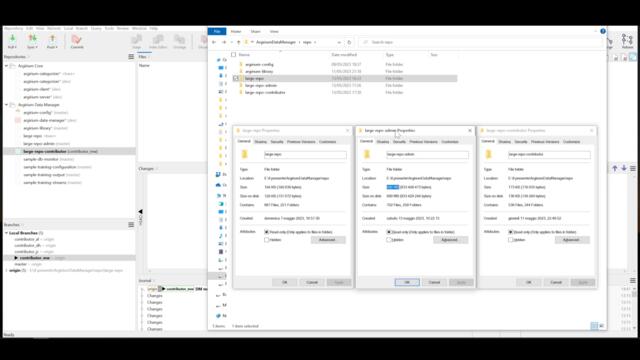Click the up arrow icon at journal panel right

pyautogui.click(x=615, y=168)
